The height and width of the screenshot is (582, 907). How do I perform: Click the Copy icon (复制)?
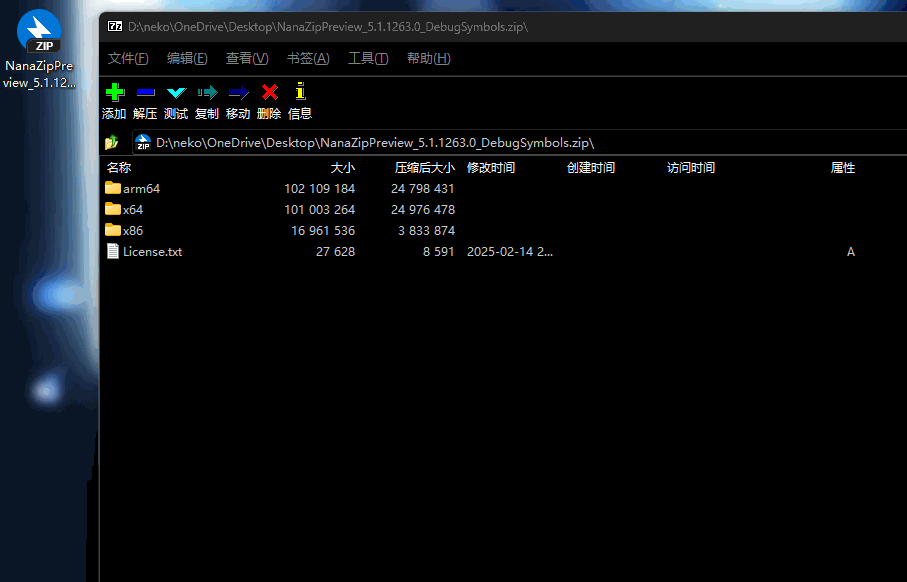pos(207,92)
